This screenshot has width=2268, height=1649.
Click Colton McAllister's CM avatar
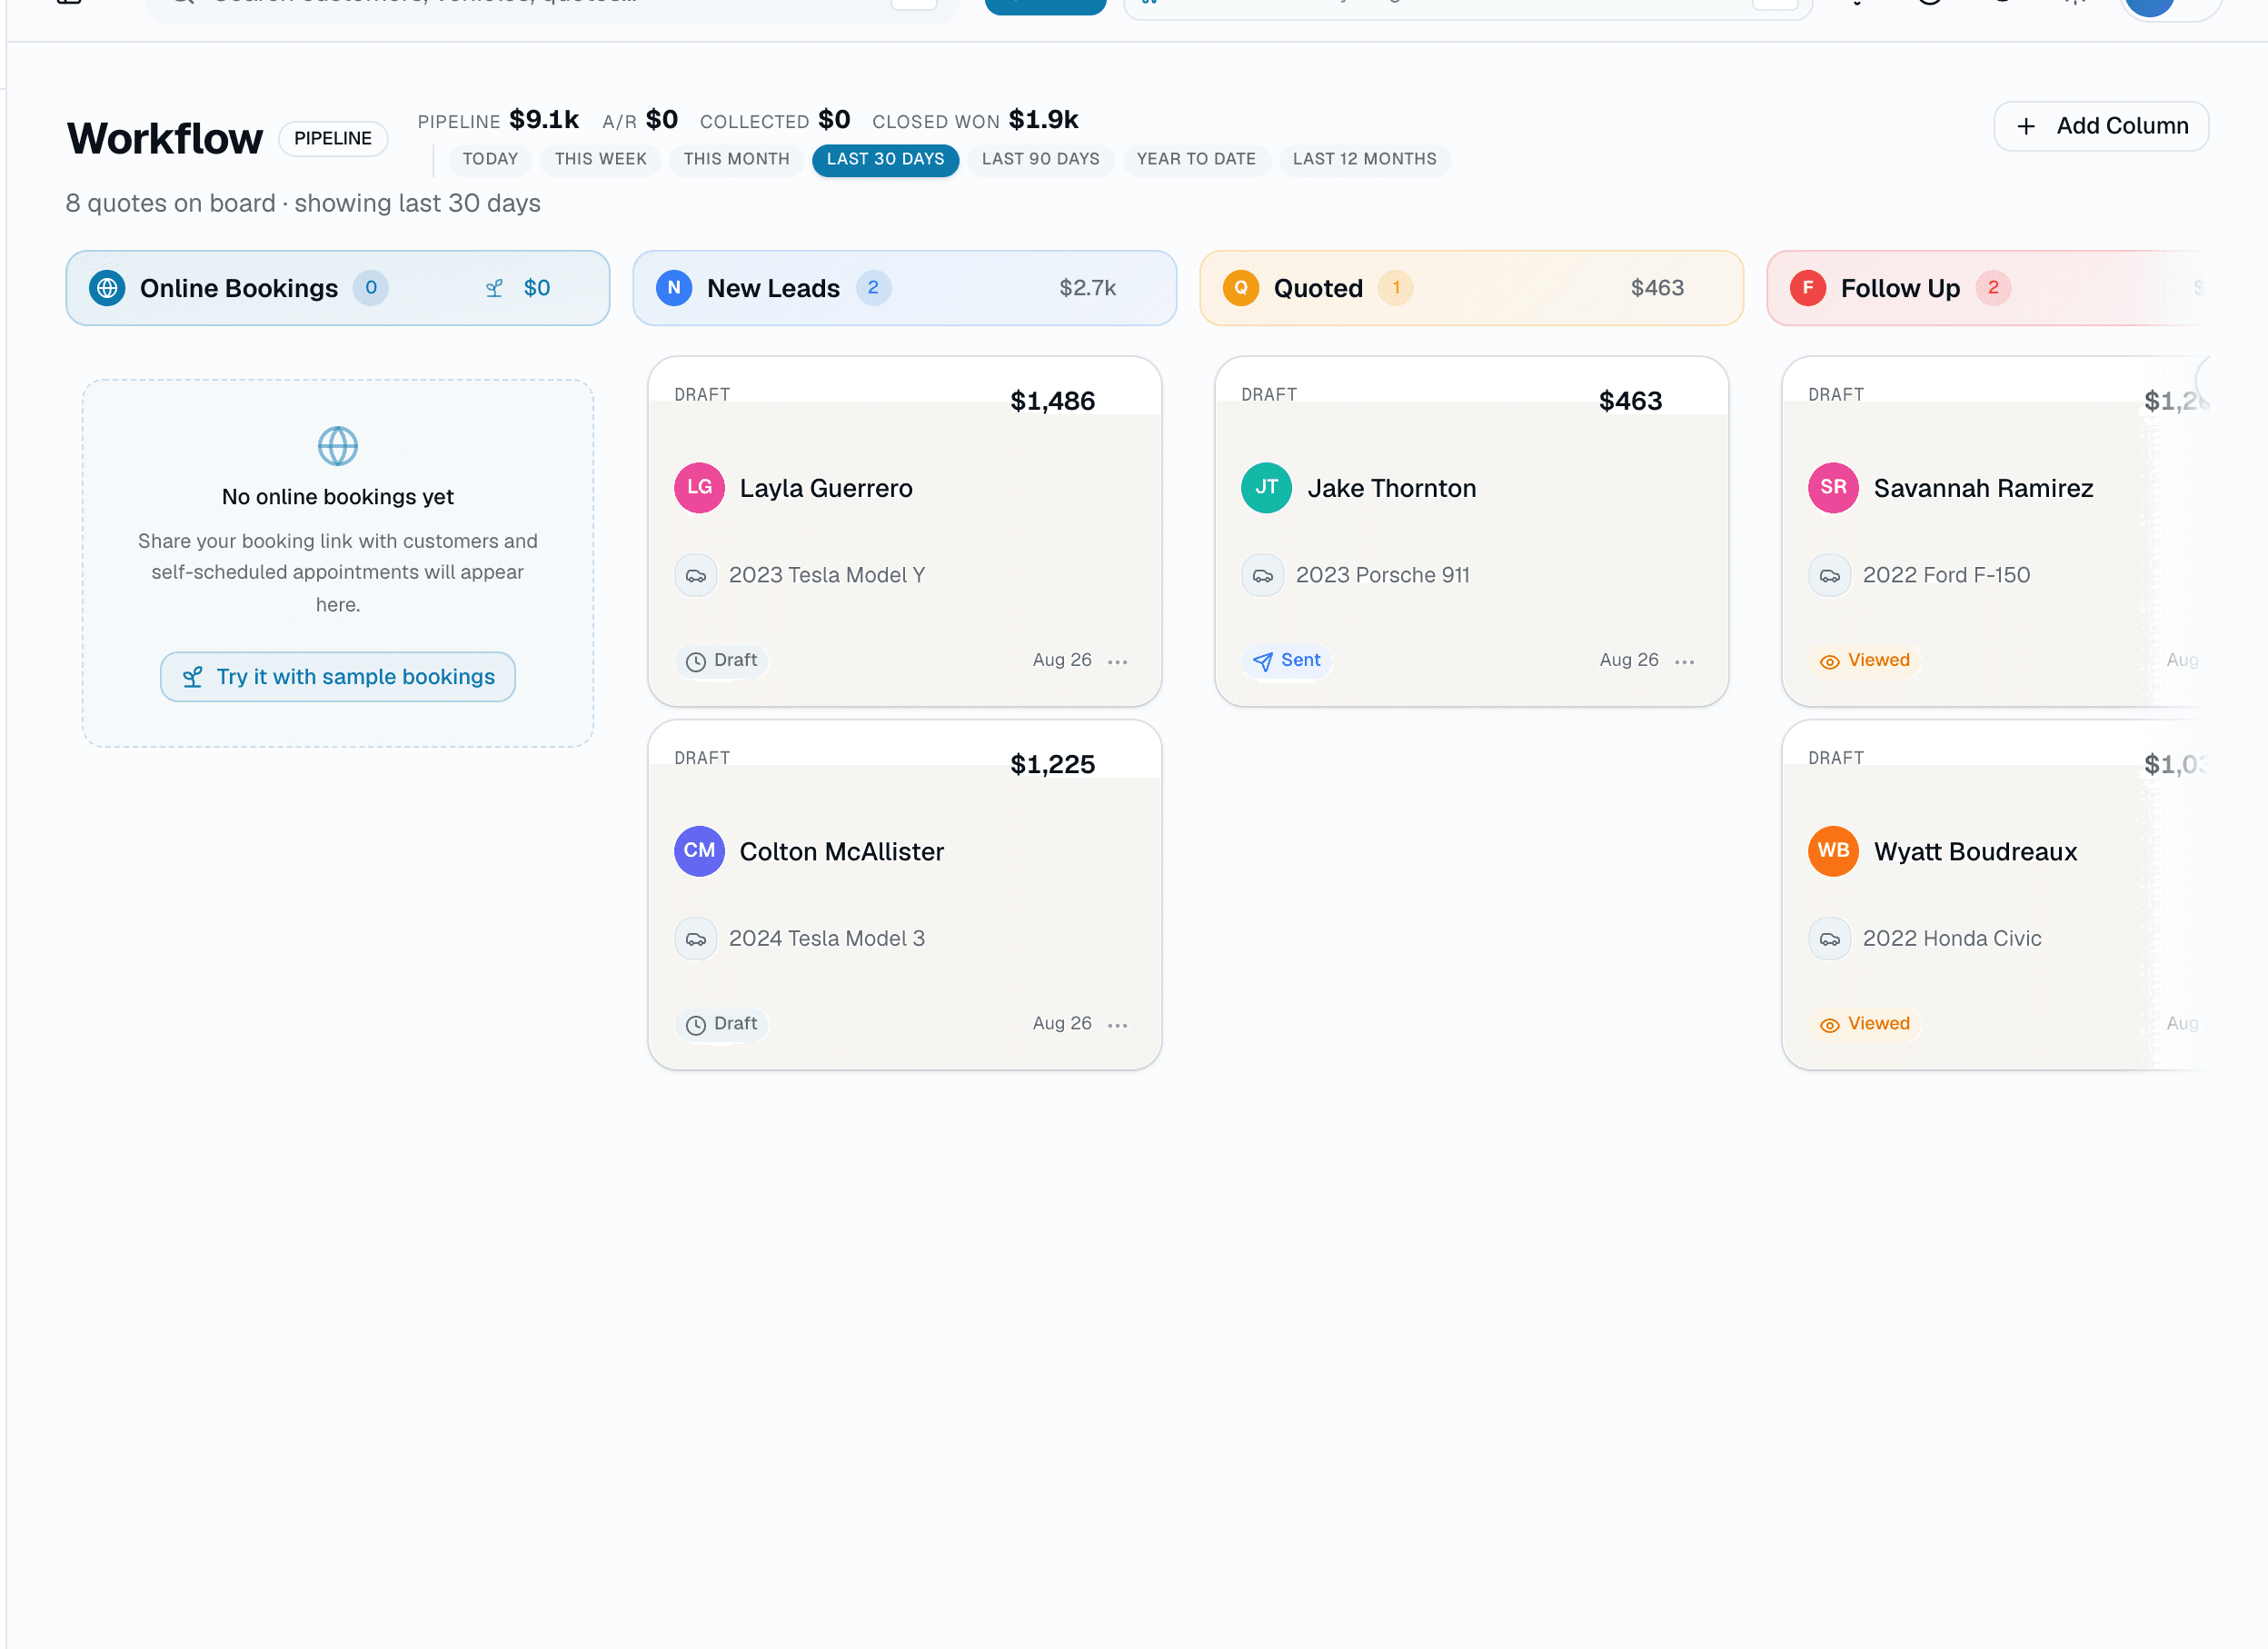[x=699, y=851]
